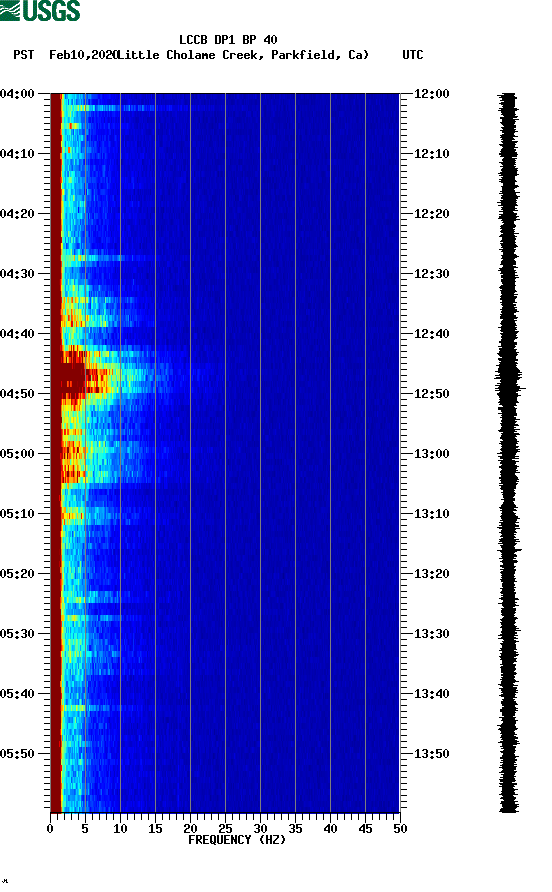Click the 'Little Cholame Creek, Parkfield, Ca' location text
The height and width of the screenshot is (892, 552).
tap(242, 55)
